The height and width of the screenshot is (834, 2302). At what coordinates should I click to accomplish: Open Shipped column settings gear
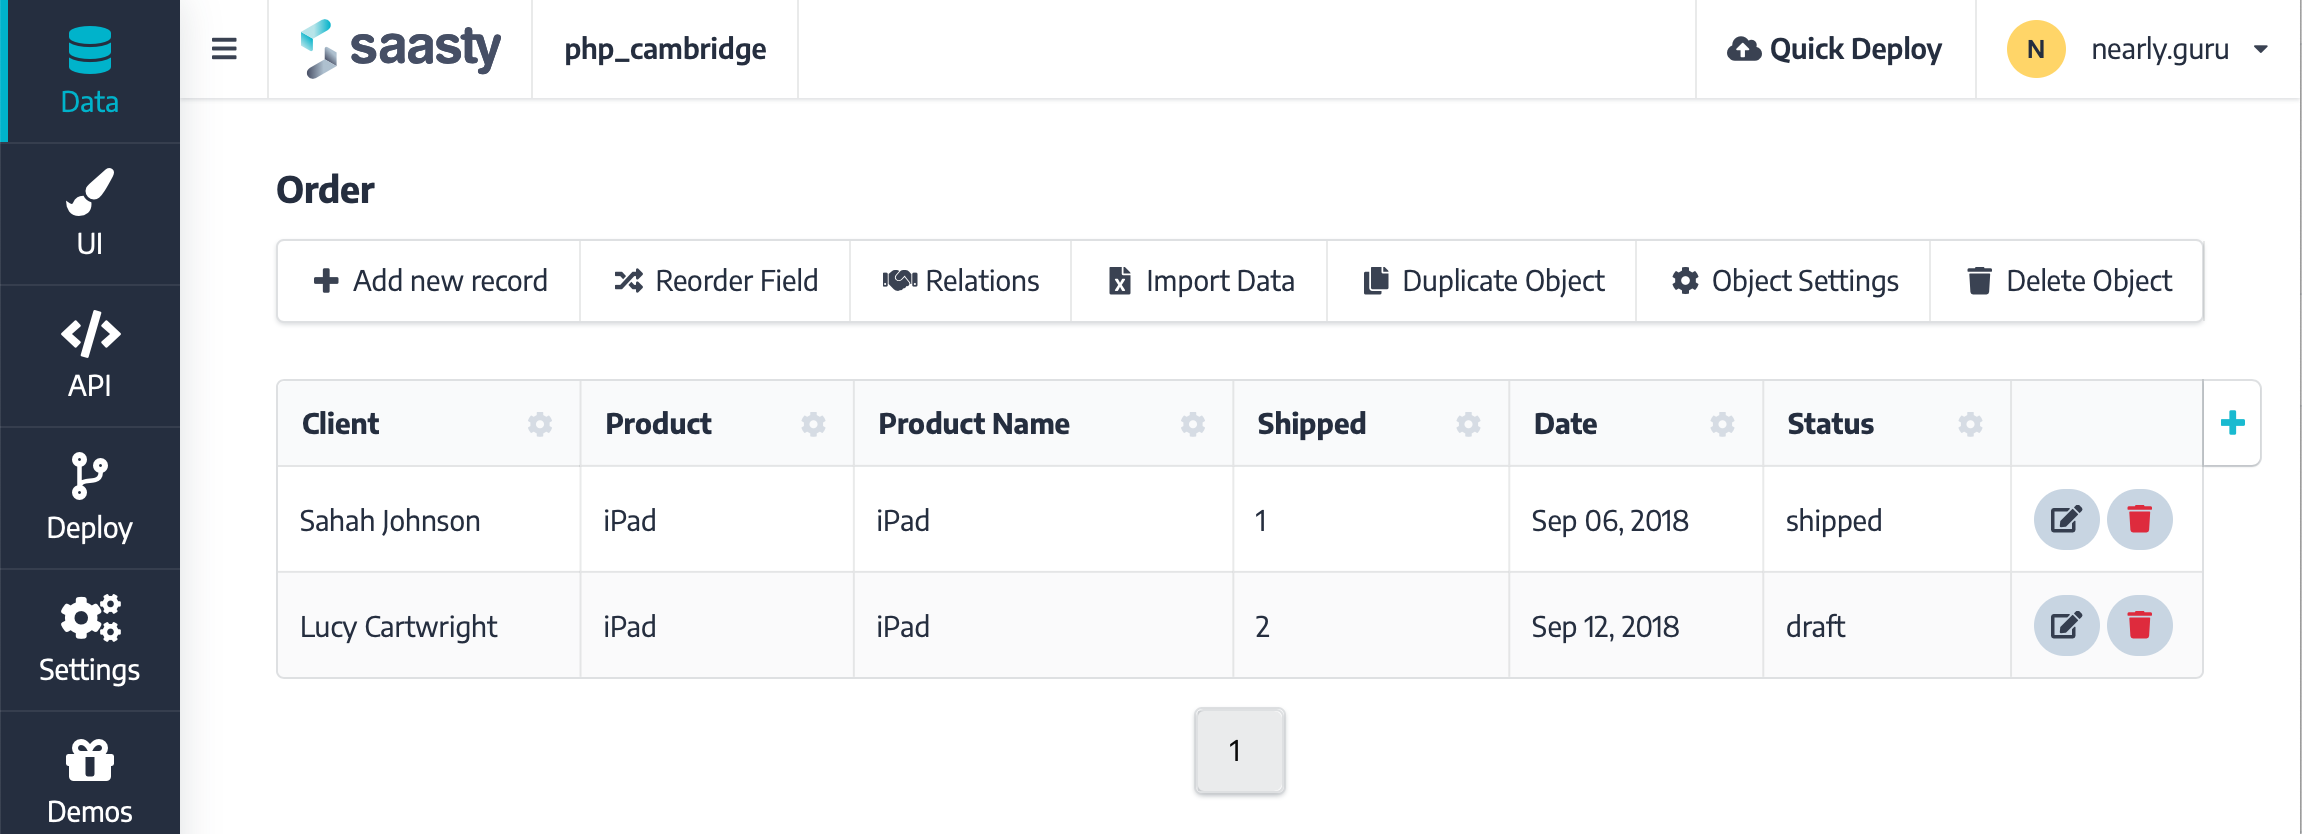coord(1468,425)
